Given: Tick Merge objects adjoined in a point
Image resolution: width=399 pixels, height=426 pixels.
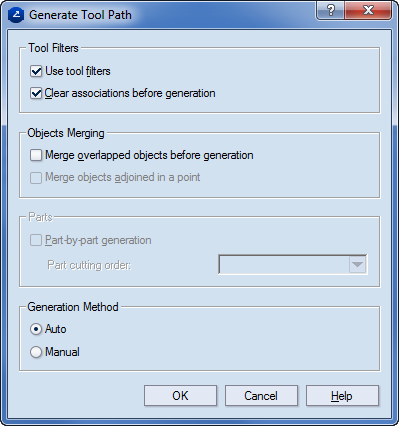Looking at the screenshot, I should [36, 178].
